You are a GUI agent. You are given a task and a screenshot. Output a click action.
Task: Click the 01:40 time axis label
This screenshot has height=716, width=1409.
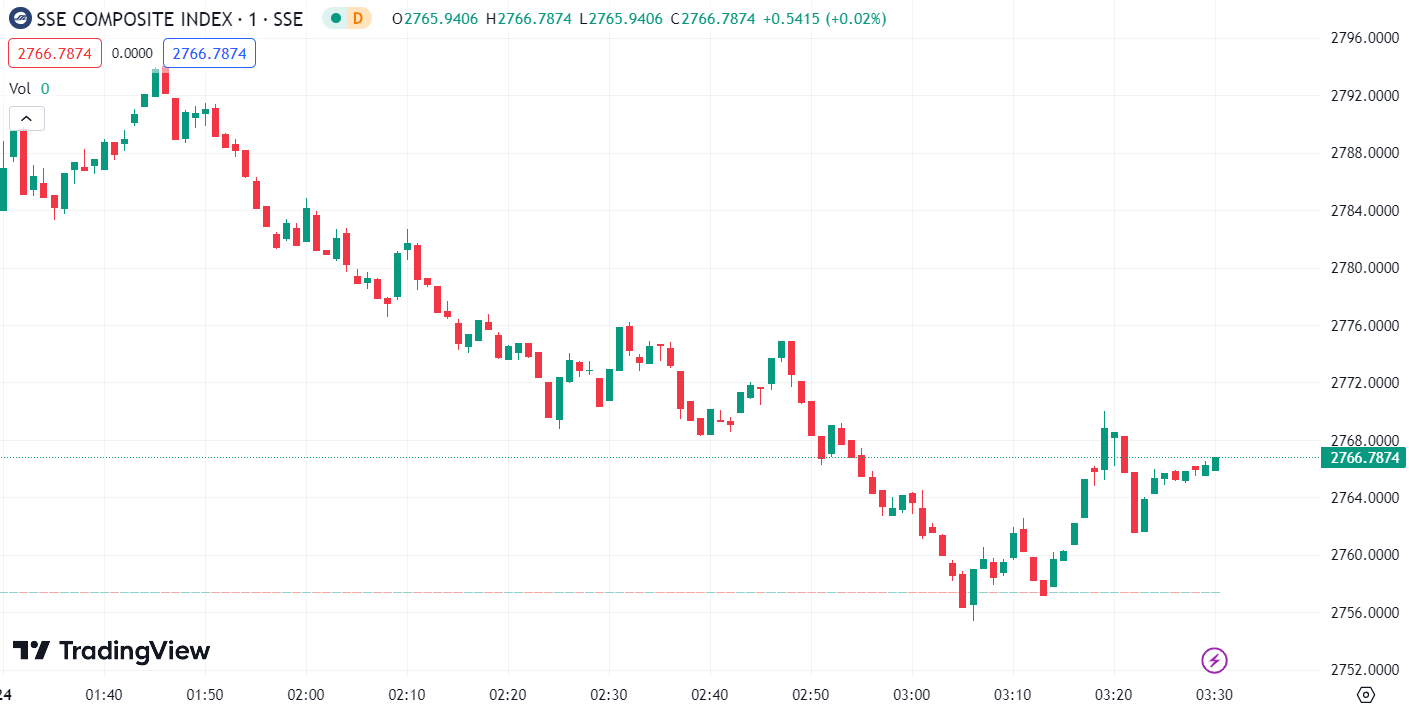[104, 695]
